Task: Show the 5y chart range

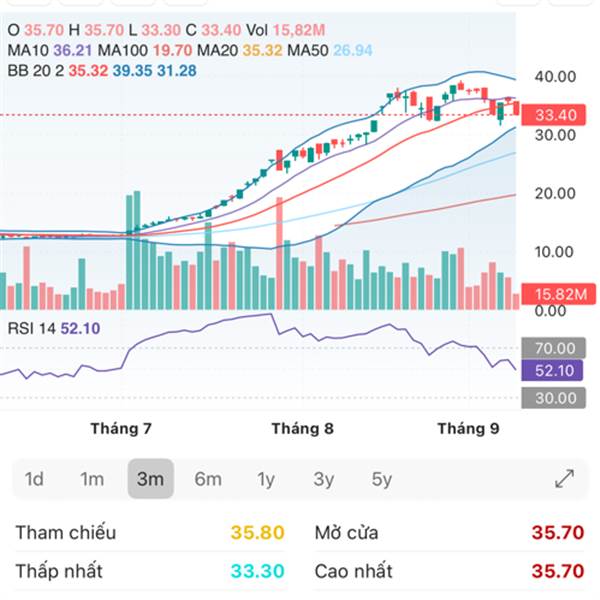Action: tap(382, 479)
